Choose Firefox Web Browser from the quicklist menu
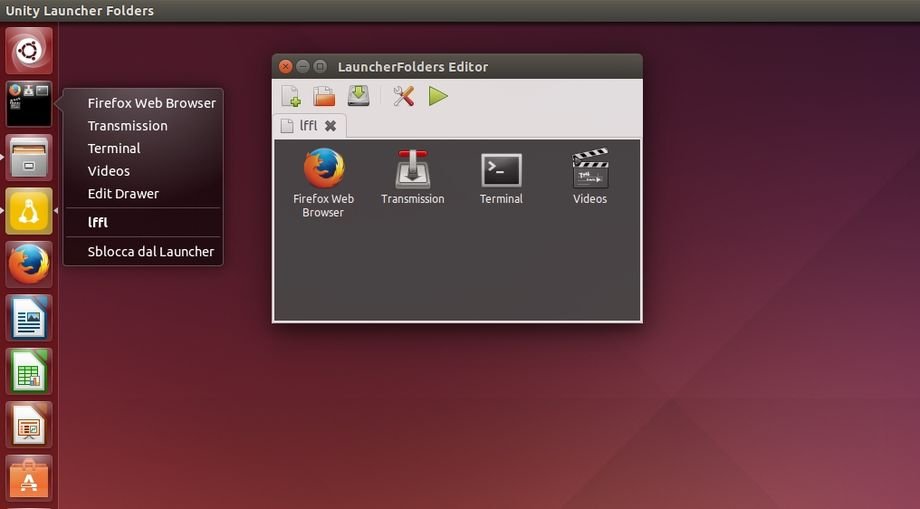The image size is (920, 509). (151, 103)
